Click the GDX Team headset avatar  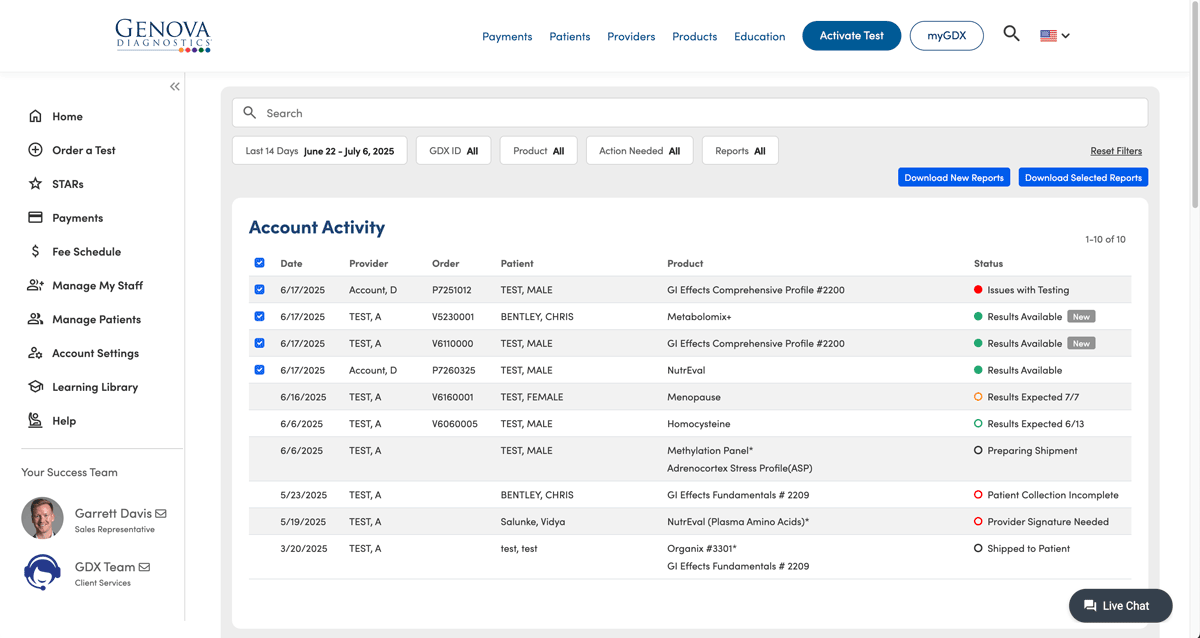[42, 571]
